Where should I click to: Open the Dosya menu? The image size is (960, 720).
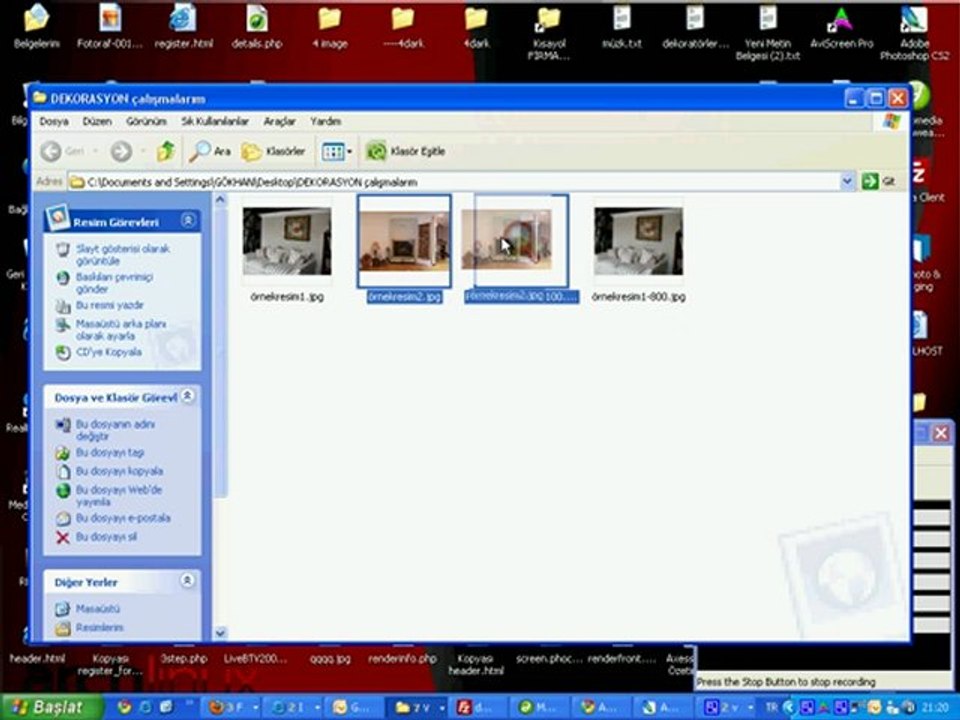tap(54, 121)
